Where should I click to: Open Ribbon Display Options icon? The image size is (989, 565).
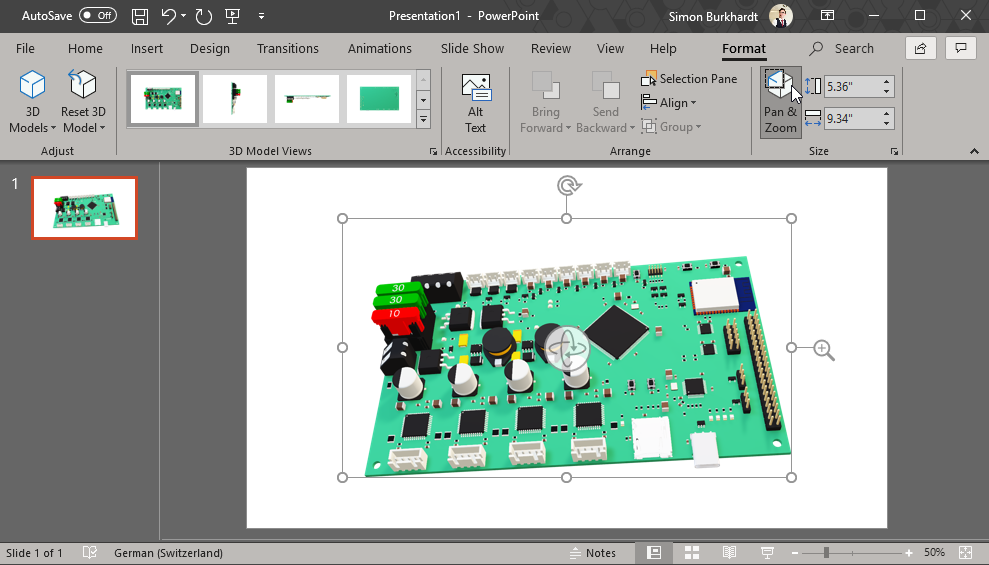827,16
